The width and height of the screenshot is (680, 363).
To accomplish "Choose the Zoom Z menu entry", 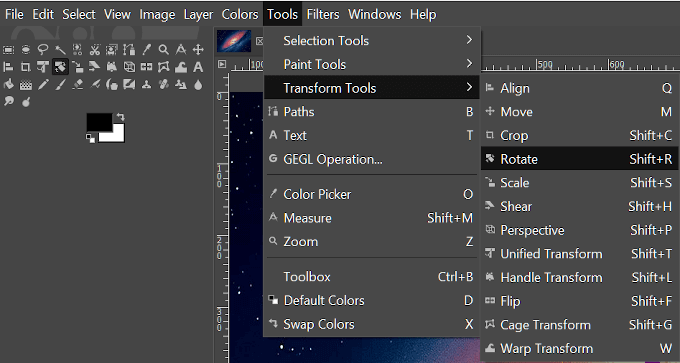I will pyautogui.click(x=372, y=241).
